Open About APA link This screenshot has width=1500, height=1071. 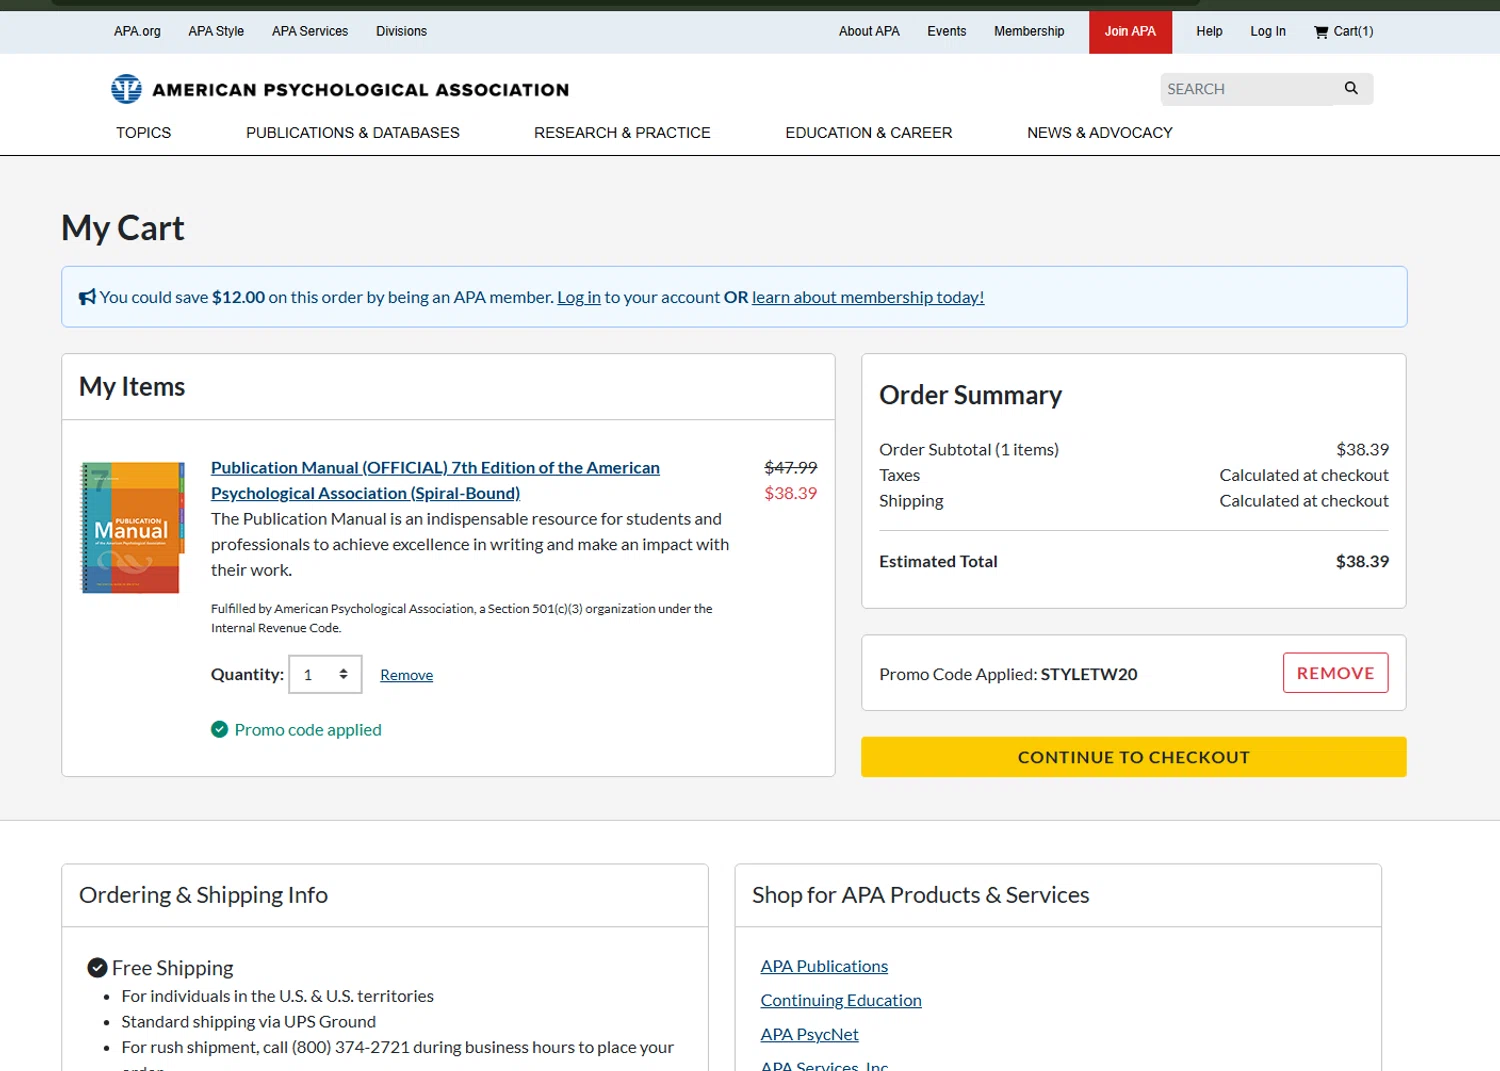[x=869, y=31]
